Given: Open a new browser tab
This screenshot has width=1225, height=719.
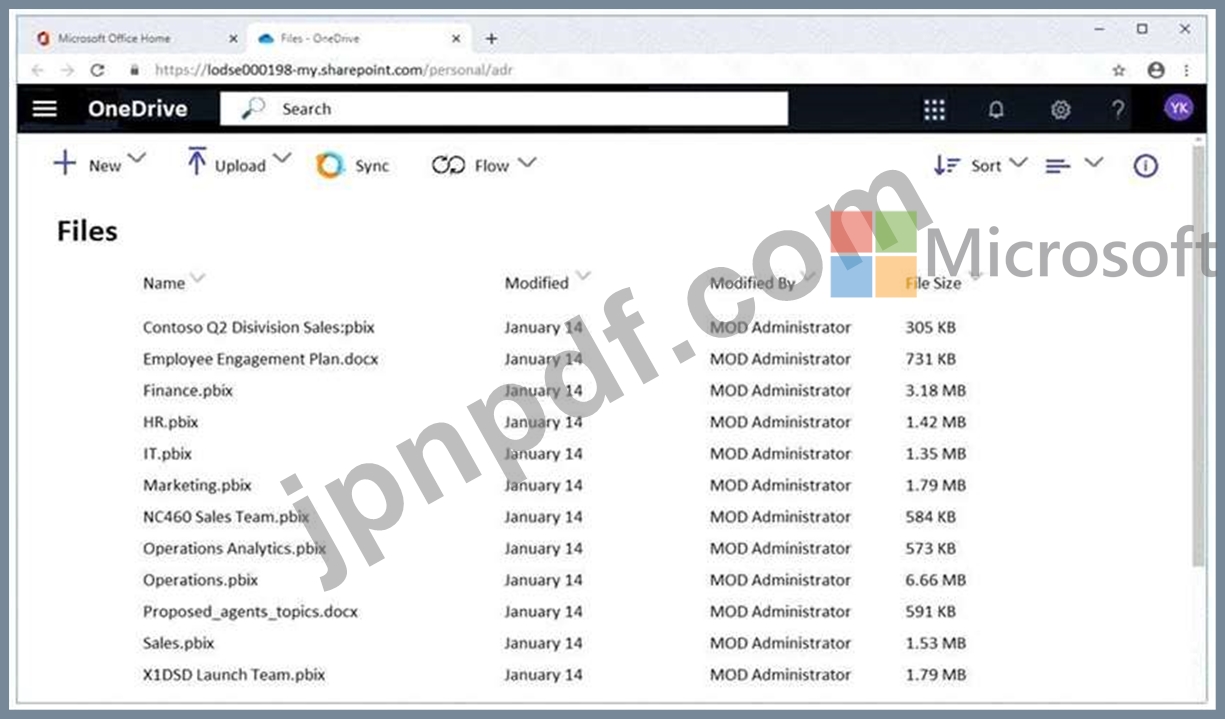Looking at the screenshot, I should 491,39.
